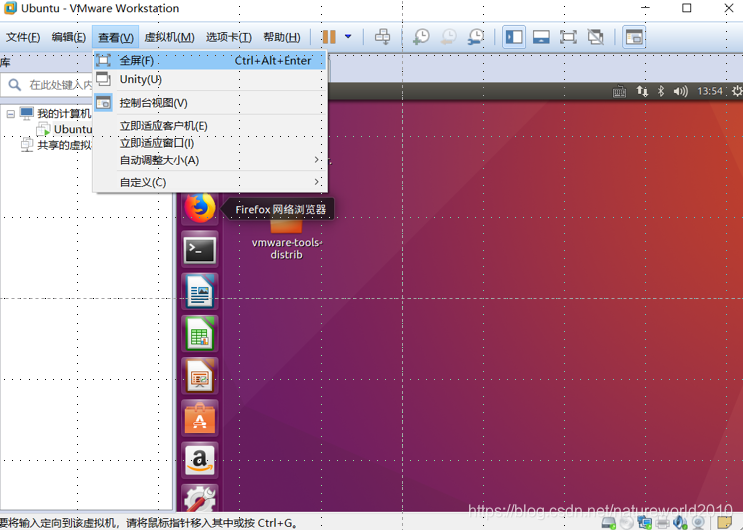Image resolution: width=743 pixels, height=530 pixels.
Task: Open the volume indicator in Ubuntu panel
Action: pos(680,91)
